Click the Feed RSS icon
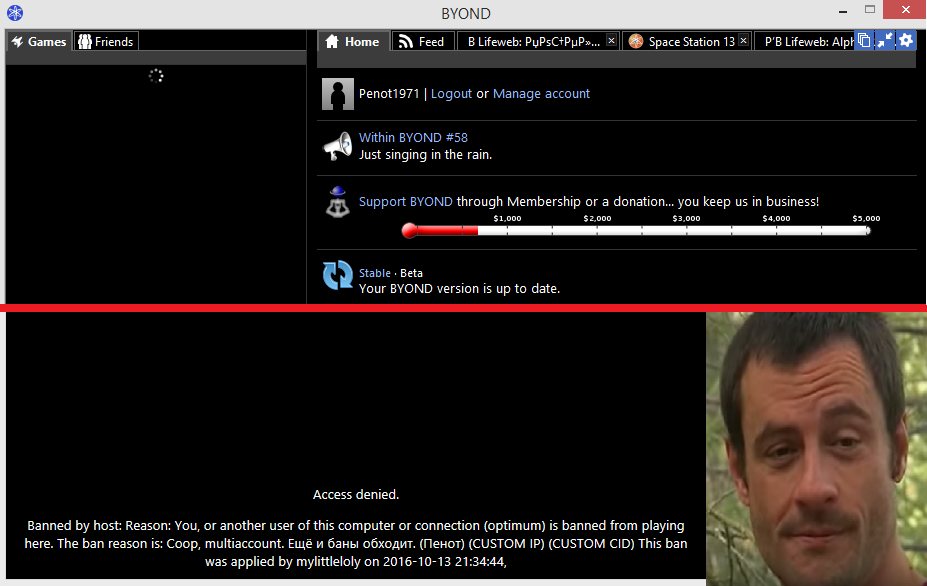927x586 pixels. click(x=406, y=41)
